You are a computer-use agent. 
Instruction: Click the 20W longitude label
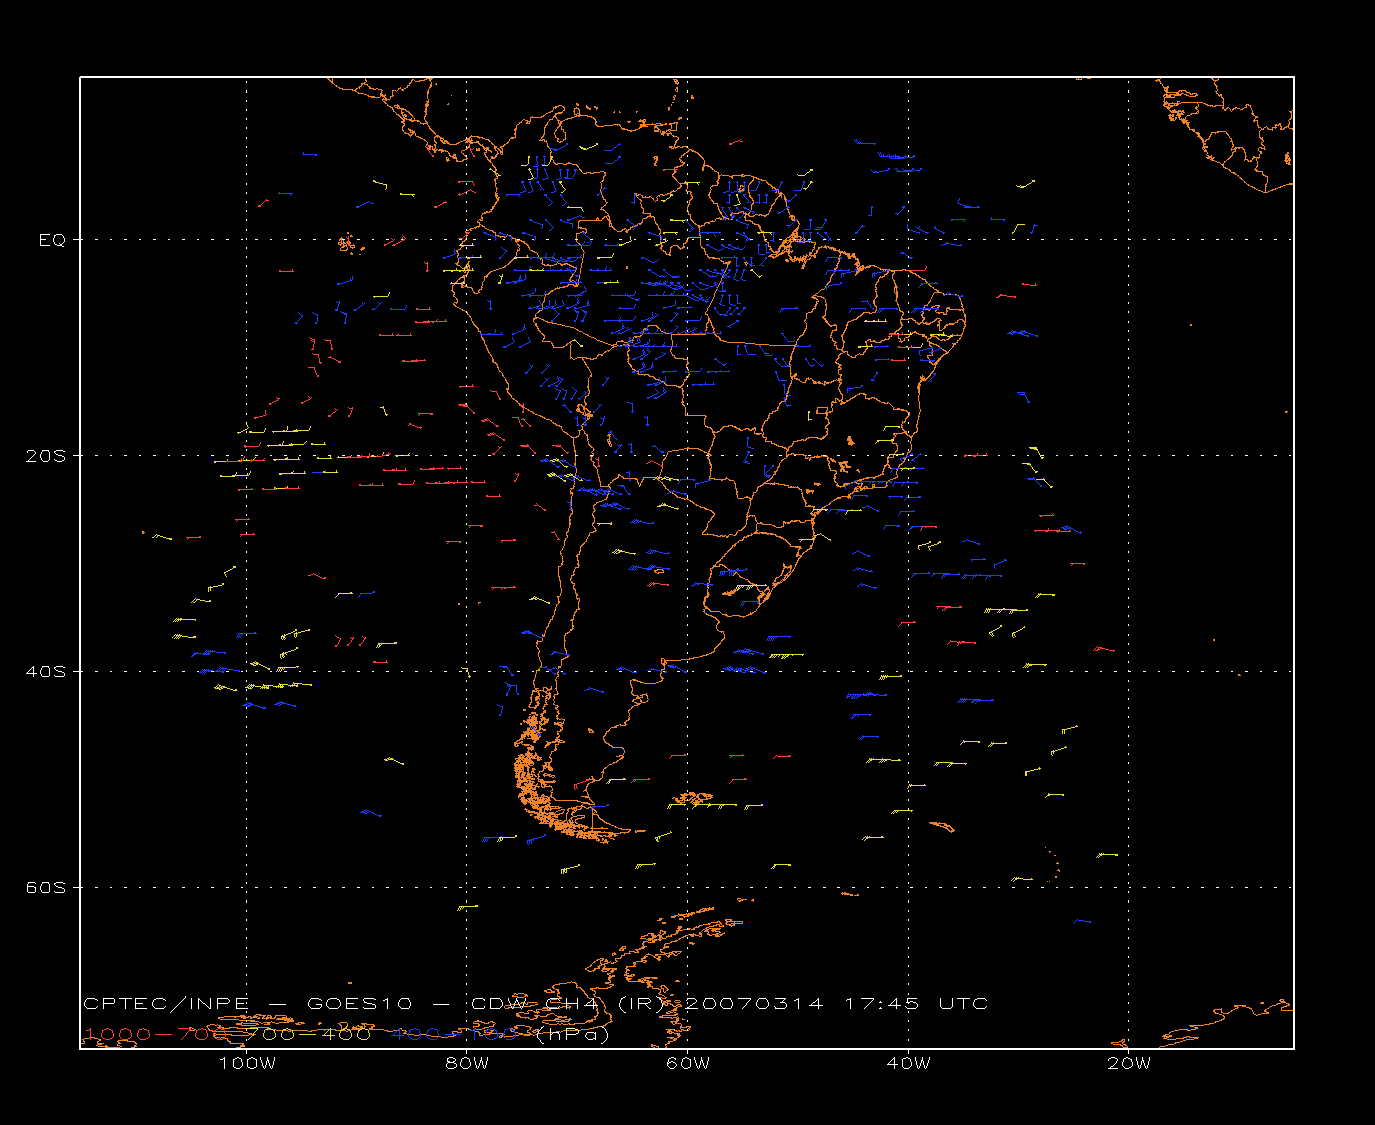[x=1129, y=1064]
